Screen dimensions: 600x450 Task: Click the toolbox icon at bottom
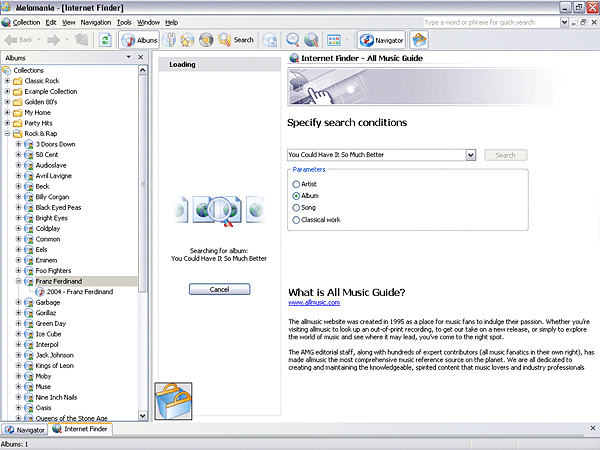(176, 402)
